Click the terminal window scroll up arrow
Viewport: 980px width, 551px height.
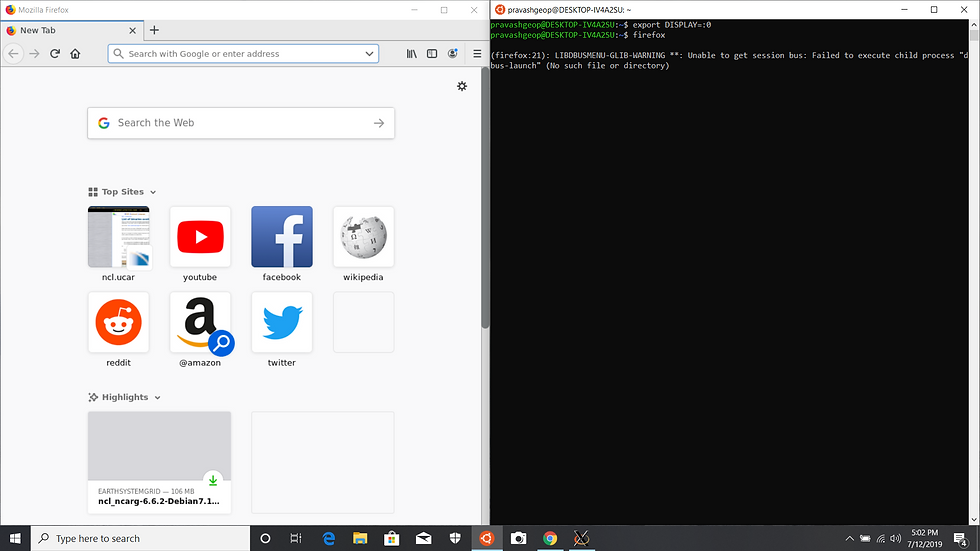click(974, 24)
